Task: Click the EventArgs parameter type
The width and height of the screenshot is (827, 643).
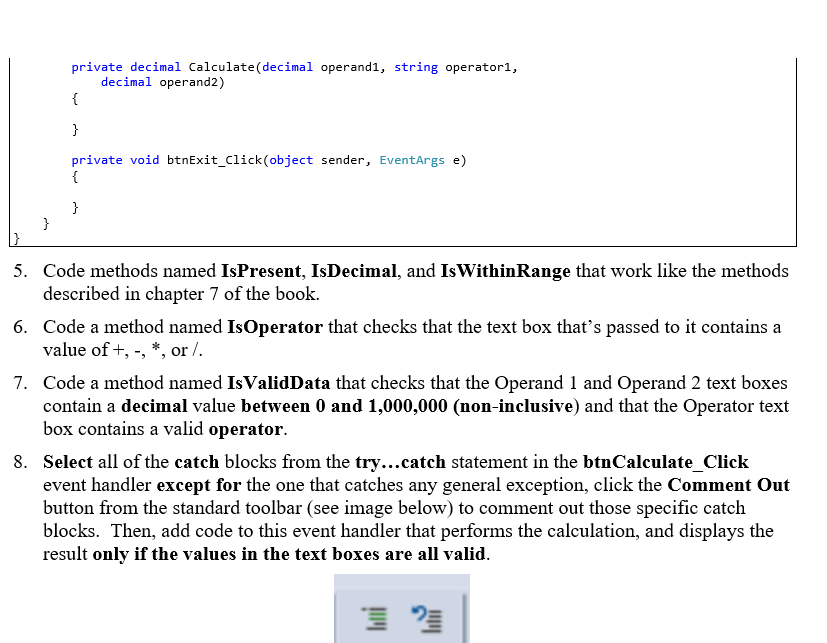Action: pos(411,160)
